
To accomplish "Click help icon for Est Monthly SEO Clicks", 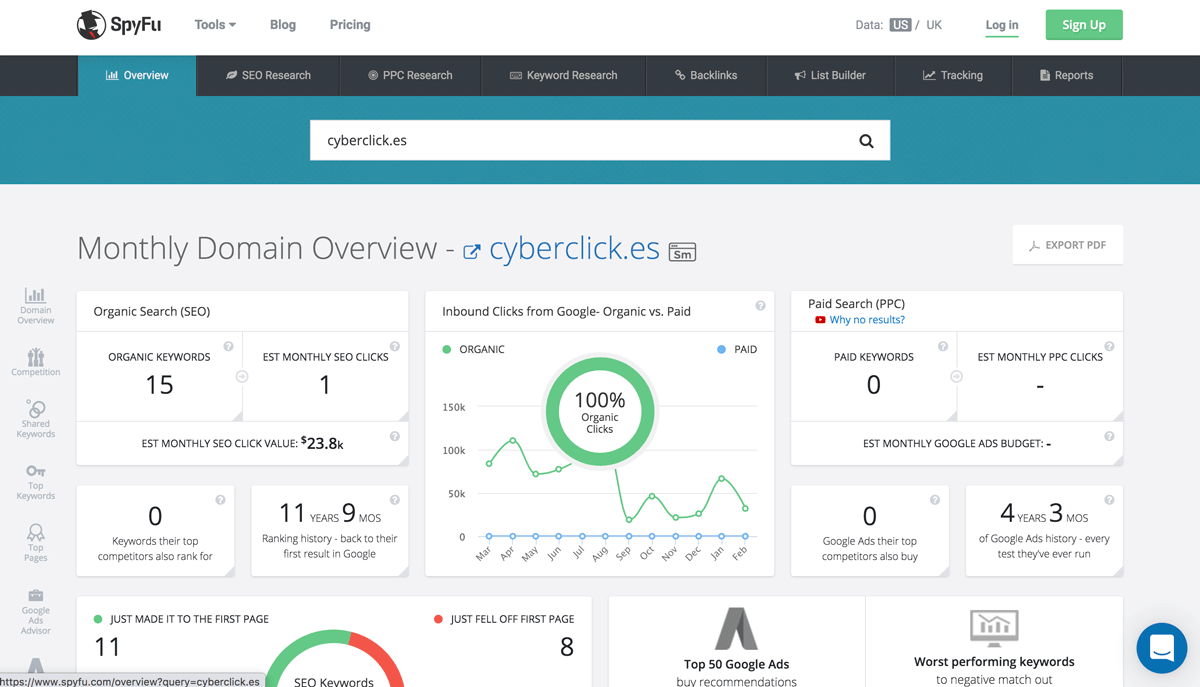I will tap(395, 346).
